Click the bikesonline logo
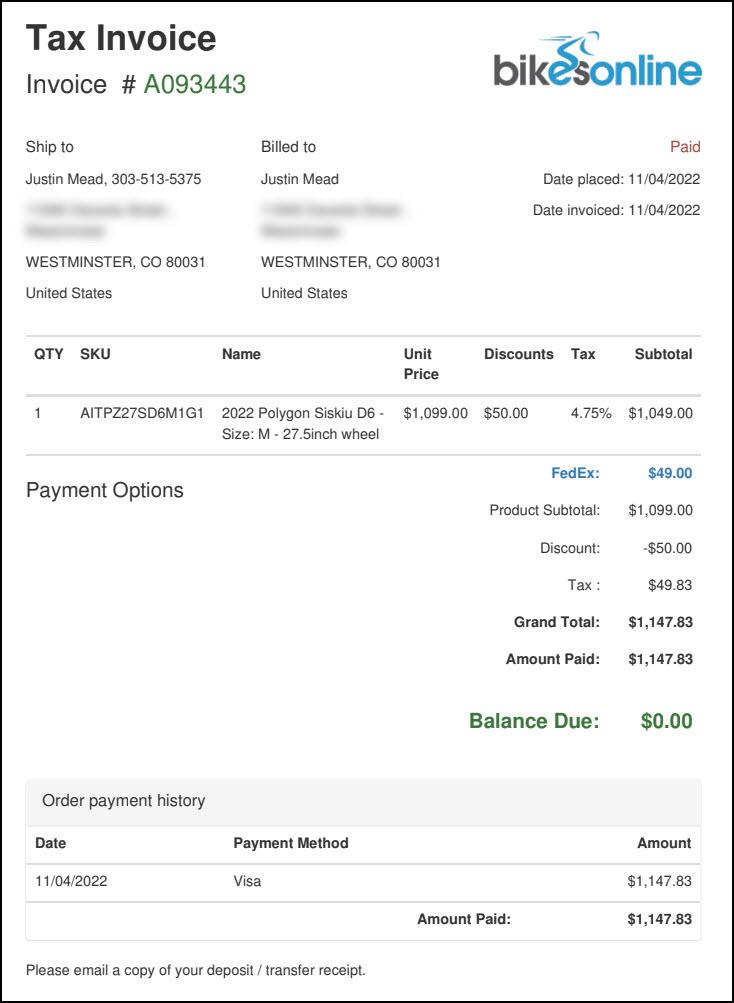Image resolution: width=734 pixels, height=1003 pixels. 597,61
